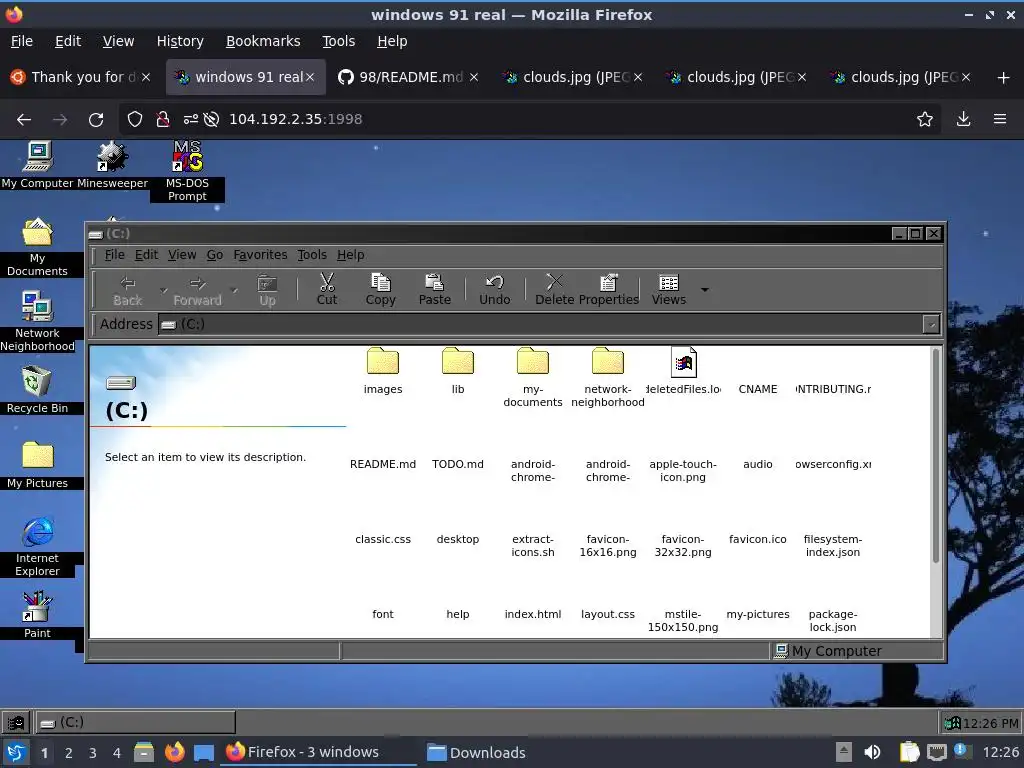Open explorer Favorites menu
This screenshot has width=1024, height=768.
(x=260, y=255)
